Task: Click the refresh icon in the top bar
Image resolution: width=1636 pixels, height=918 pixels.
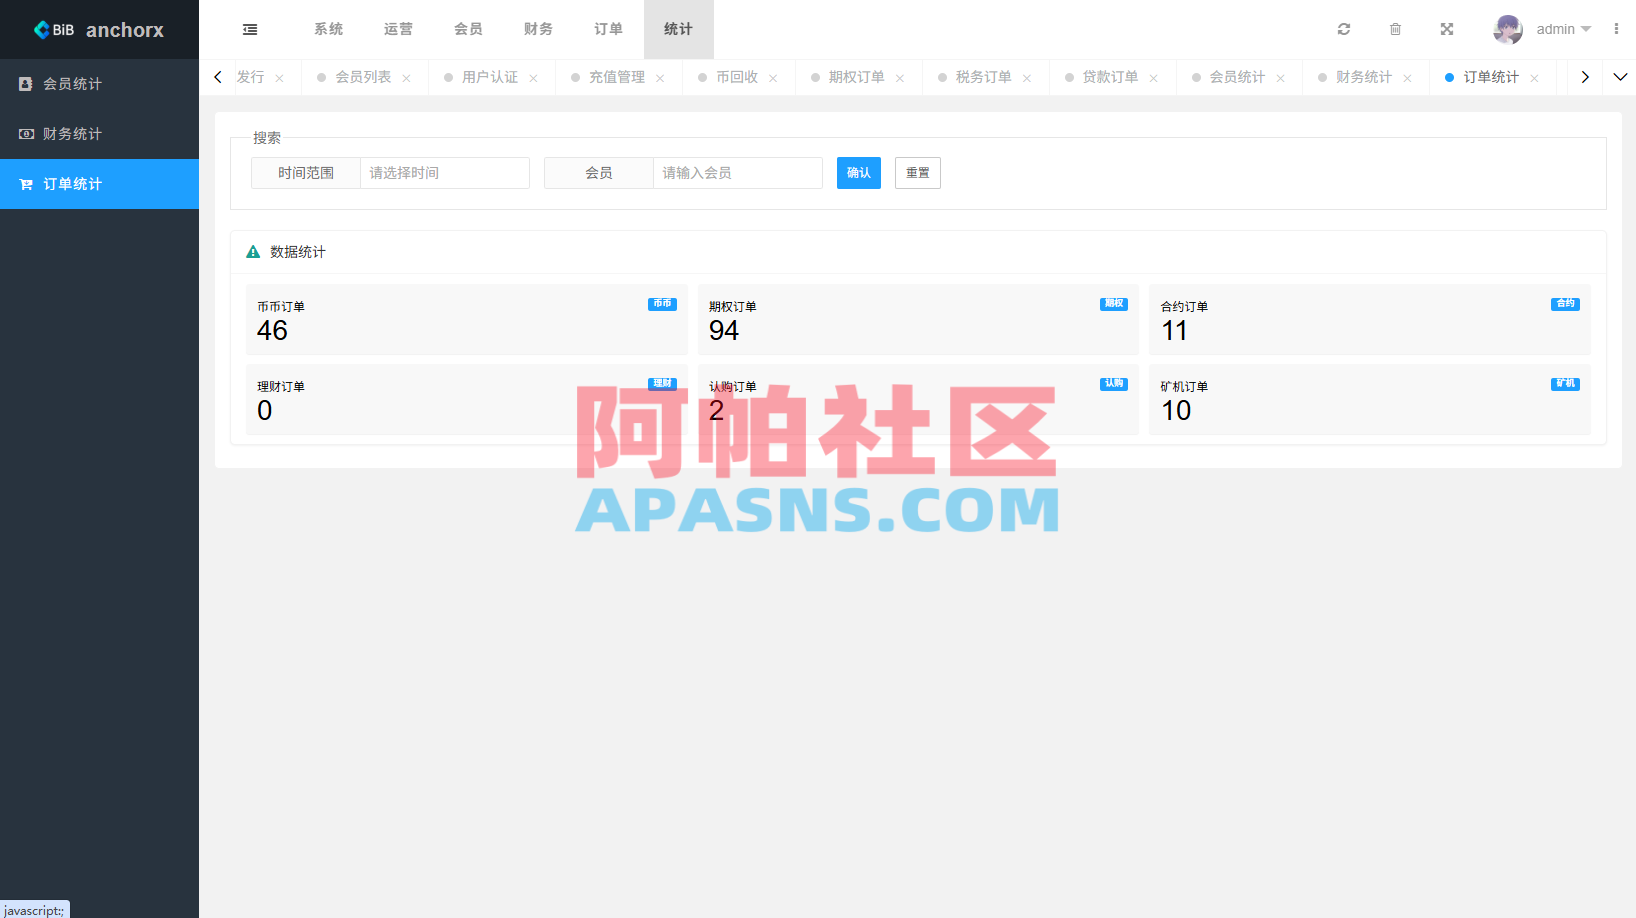Action: (x=1344, y=29)
